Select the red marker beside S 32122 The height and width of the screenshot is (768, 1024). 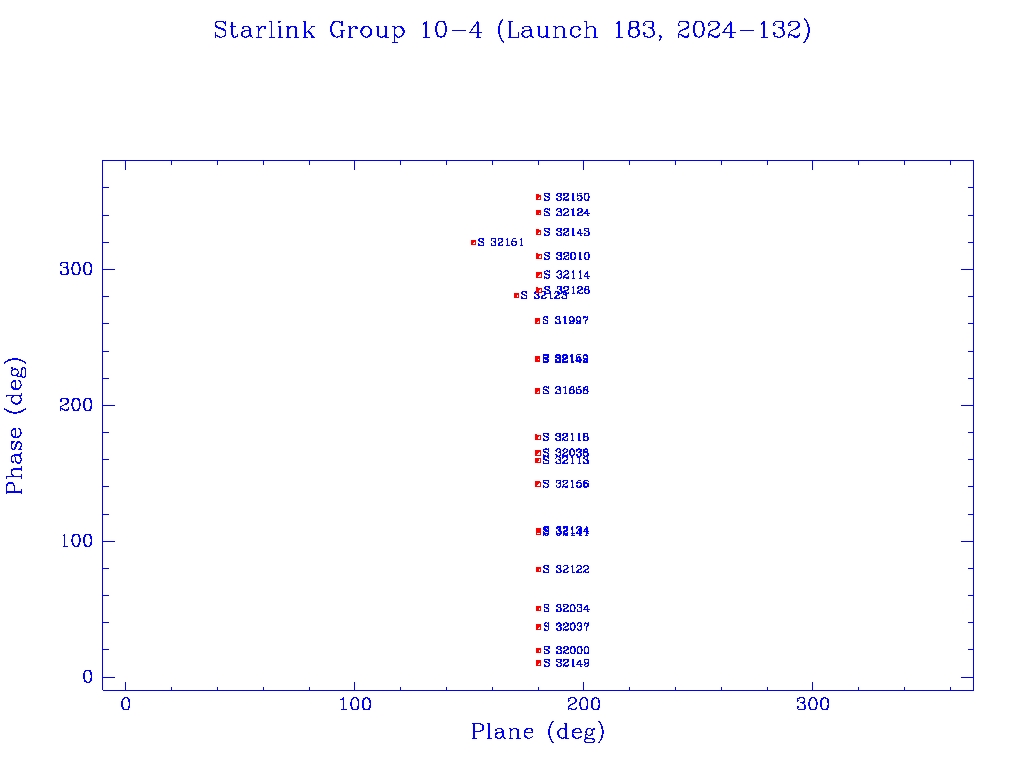(538, 569)
